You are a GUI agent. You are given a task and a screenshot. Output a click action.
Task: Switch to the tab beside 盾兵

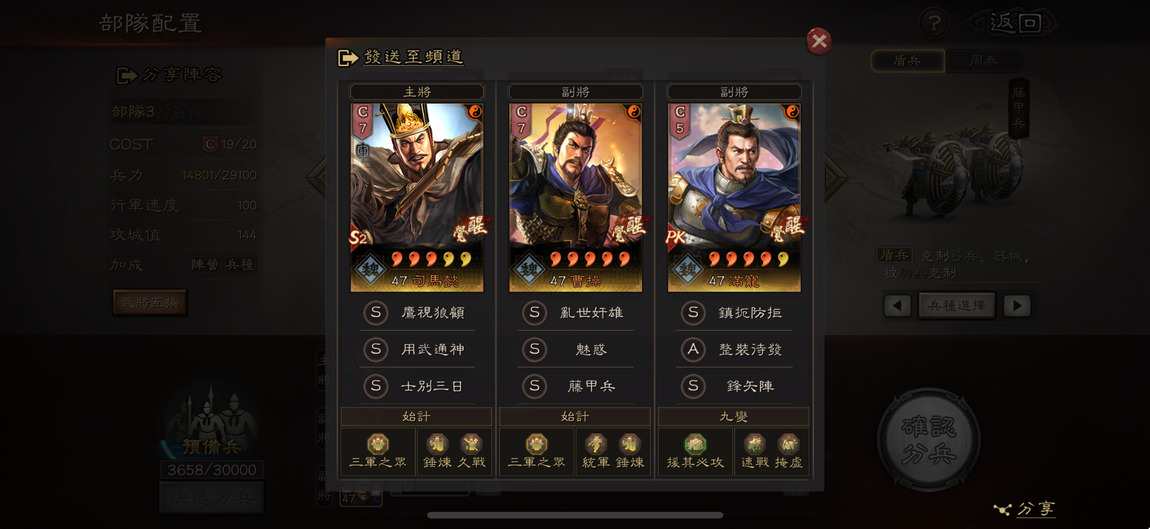point(984,61)
